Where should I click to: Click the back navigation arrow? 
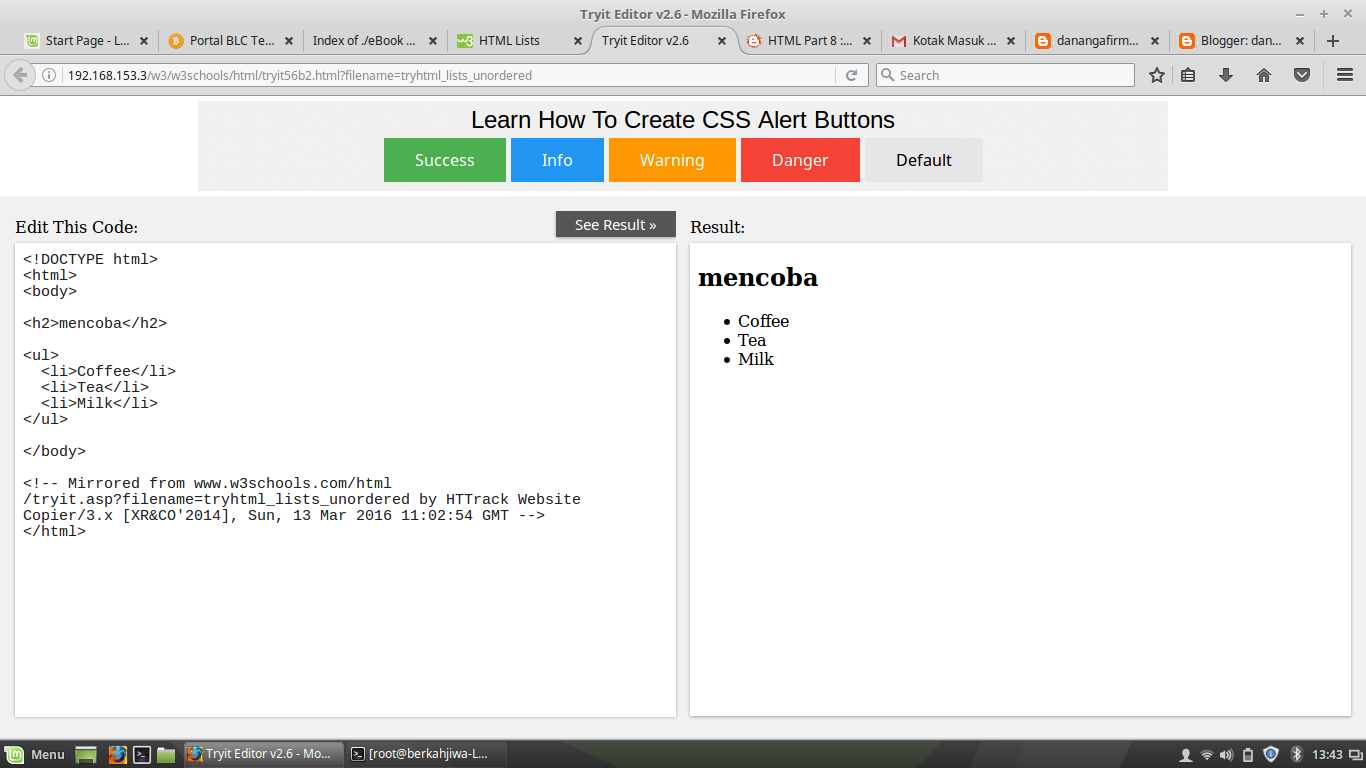22,74
